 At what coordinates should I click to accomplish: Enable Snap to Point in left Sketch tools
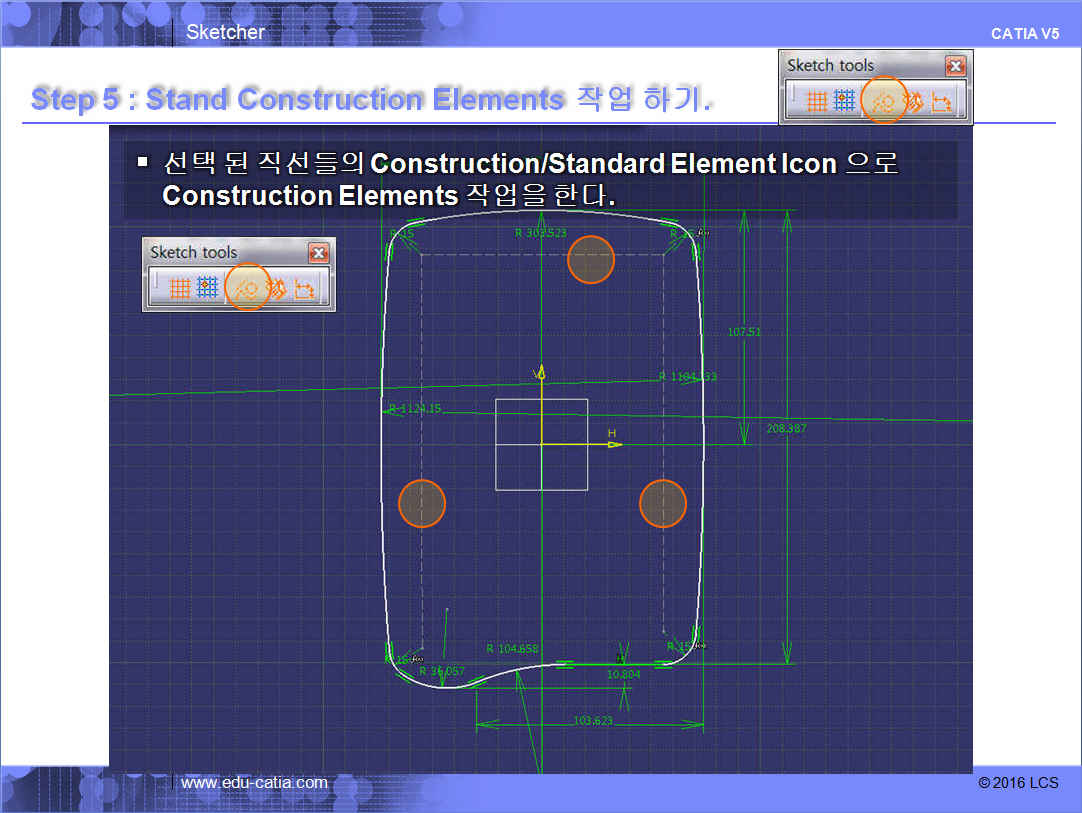click(207, 289)
